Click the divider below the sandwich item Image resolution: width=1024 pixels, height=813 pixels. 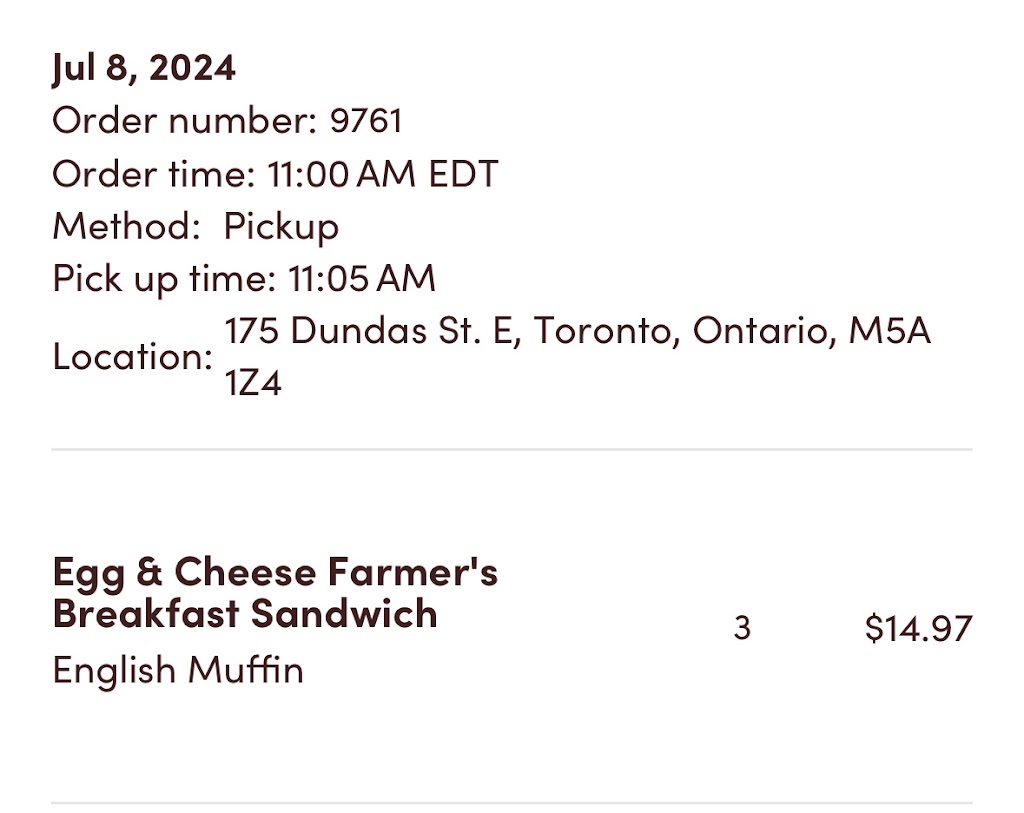click(512, 803)
